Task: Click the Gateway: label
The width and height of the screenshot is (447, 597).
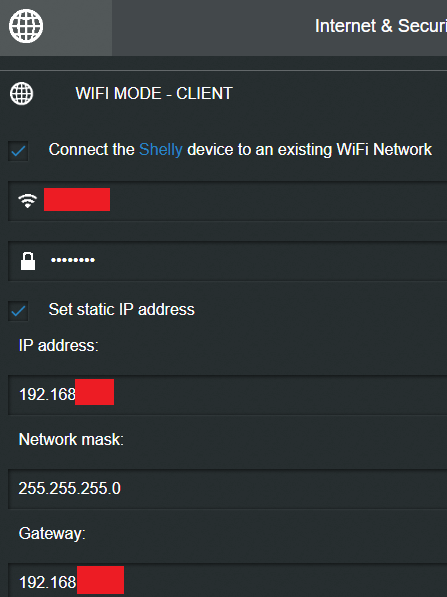Action: pyautogui.click(x=52, y=534)
